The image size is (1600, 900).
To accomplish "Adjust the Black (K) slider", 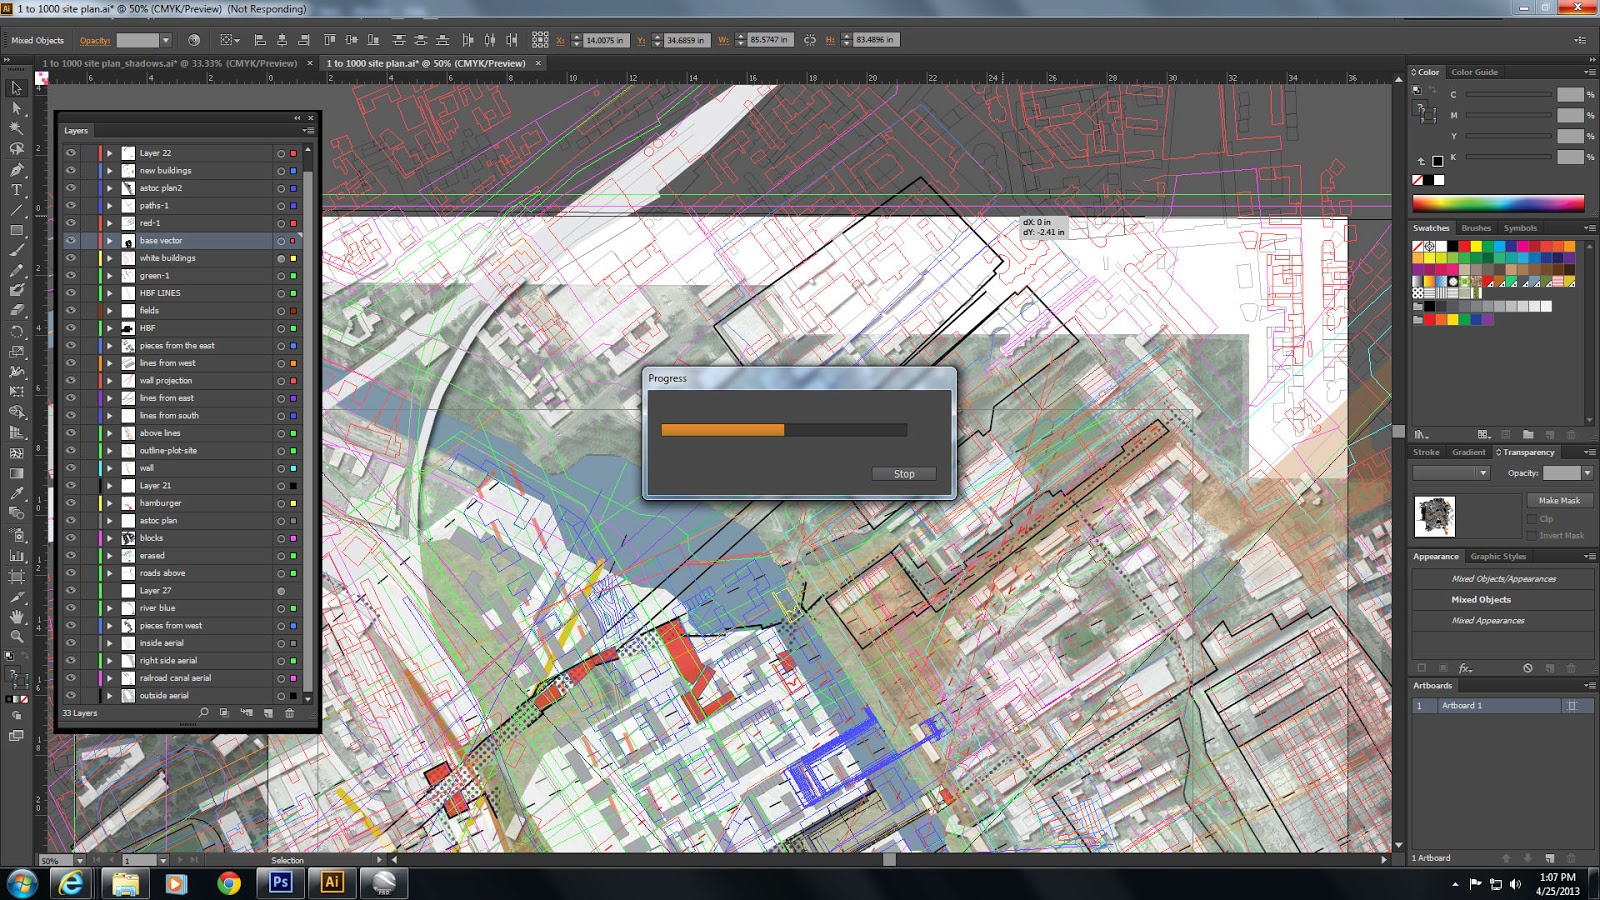I will coord(1509,157).
